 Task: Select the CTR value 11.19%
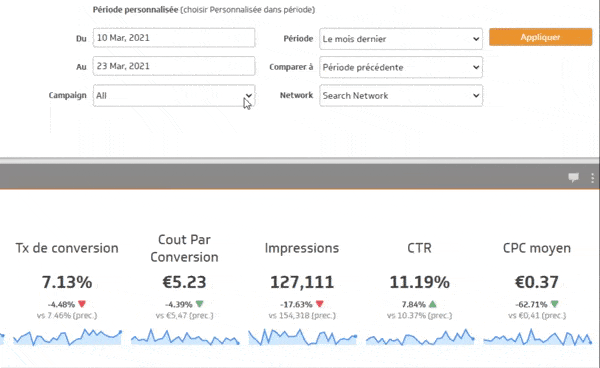[419, 282]
